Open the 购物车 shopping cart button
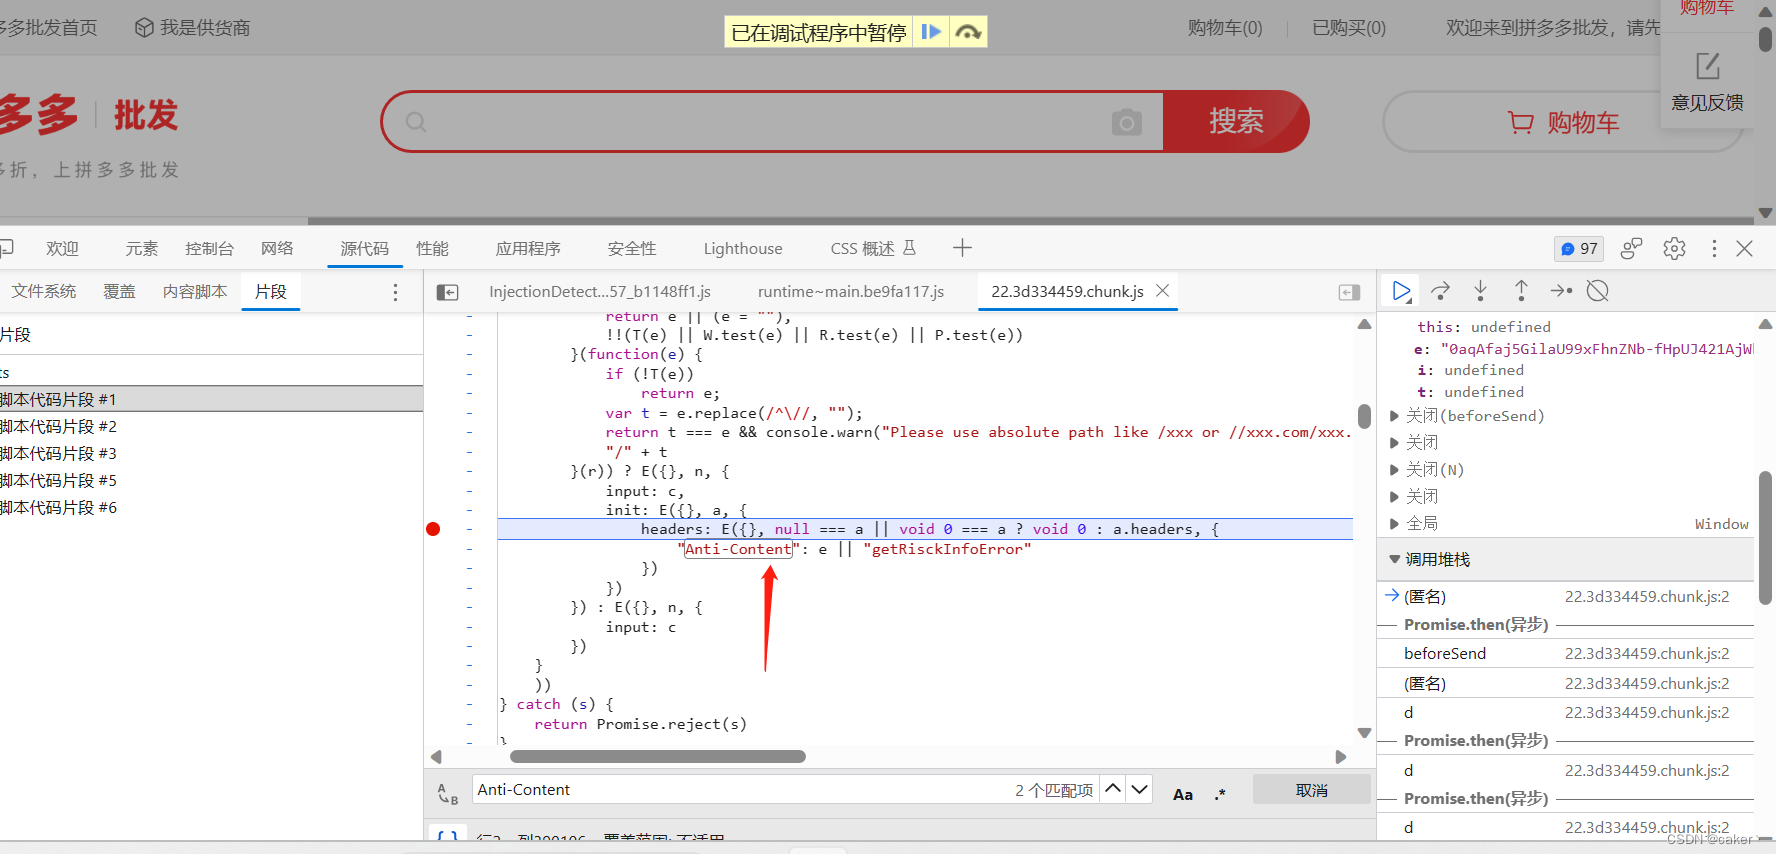Viewport: 1776px width, 854px height. coord(1563,122)
